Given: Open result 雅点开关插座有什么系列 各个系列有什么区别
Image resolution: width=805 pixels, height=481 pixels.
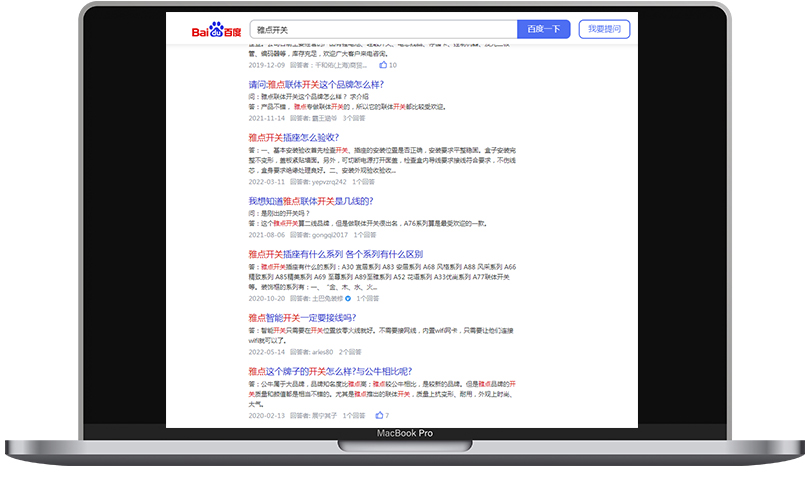Looking at the screenshot, I should (336, 254).
